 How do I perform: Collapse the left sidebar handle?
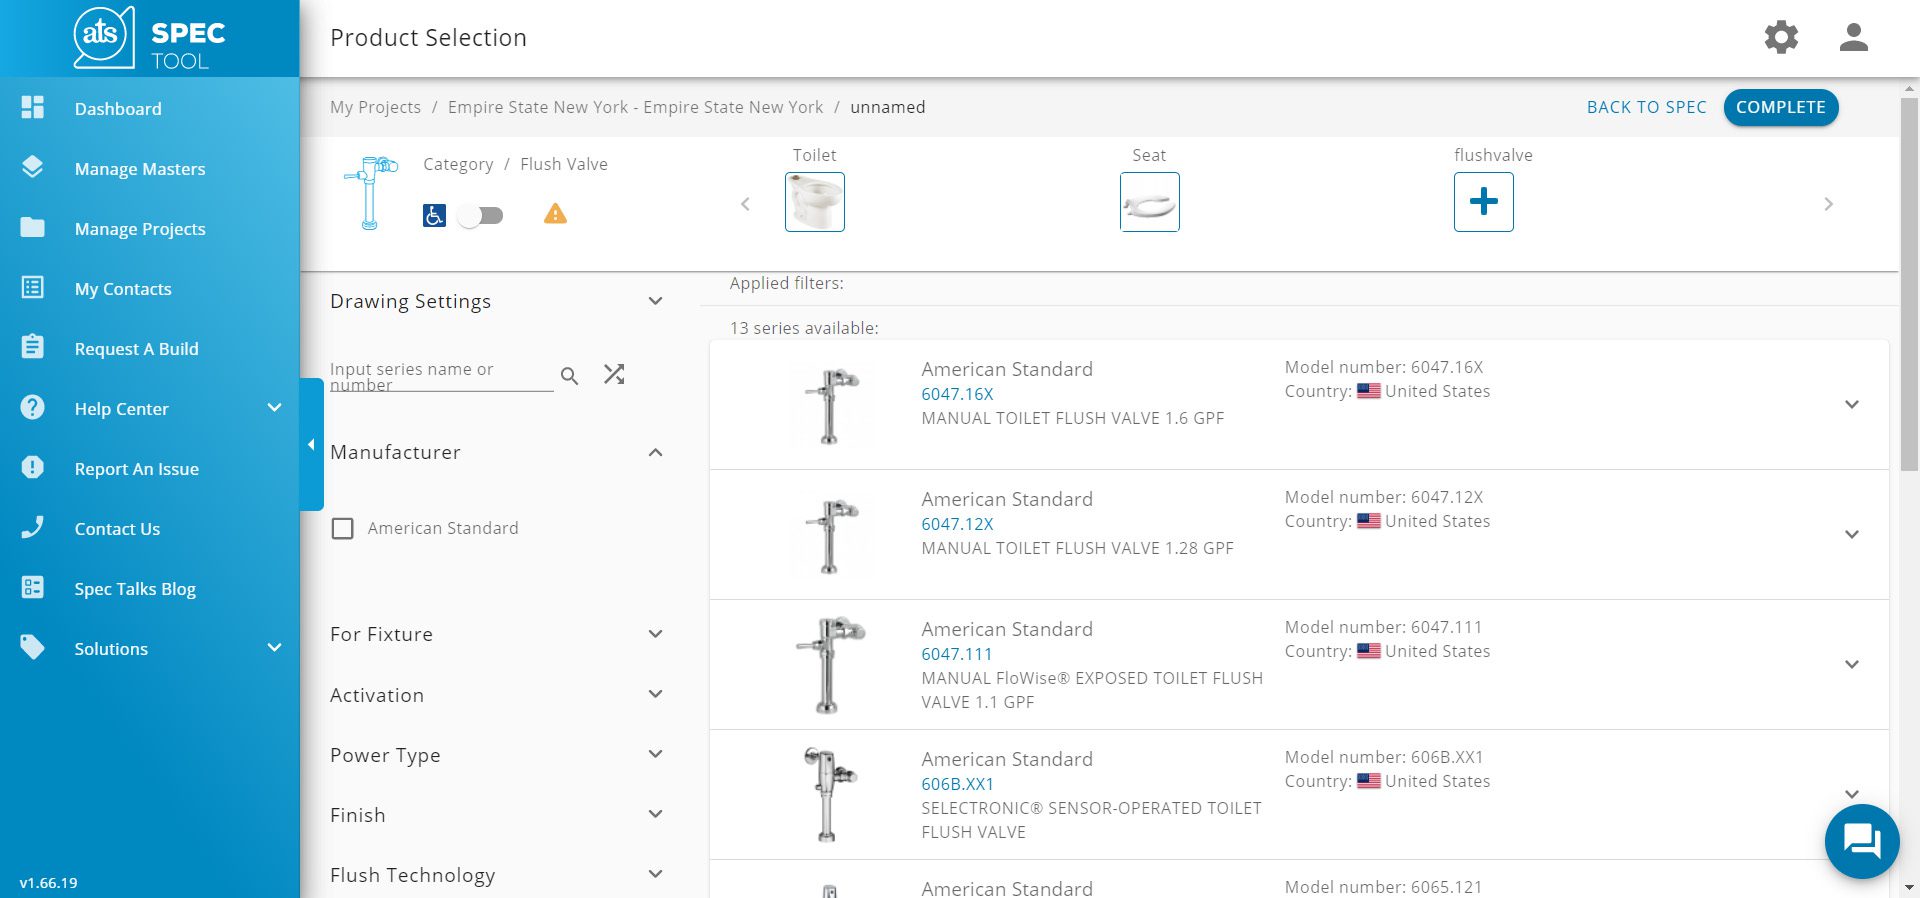point(312,444)
